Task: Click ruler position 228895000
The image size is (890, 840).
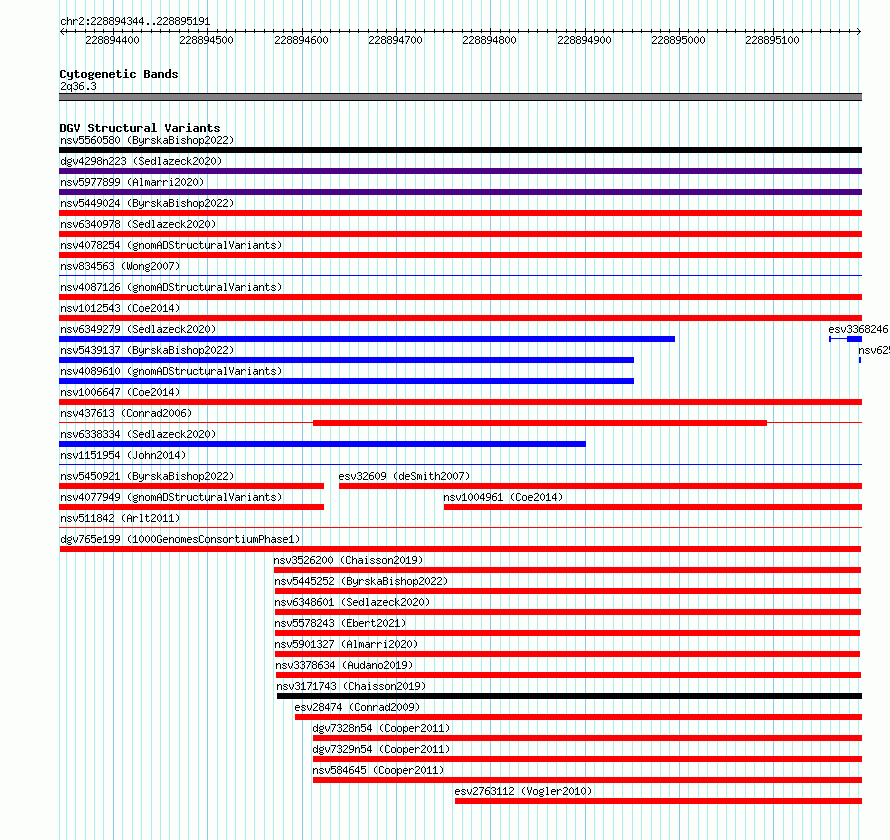Action: coord(678,40)
